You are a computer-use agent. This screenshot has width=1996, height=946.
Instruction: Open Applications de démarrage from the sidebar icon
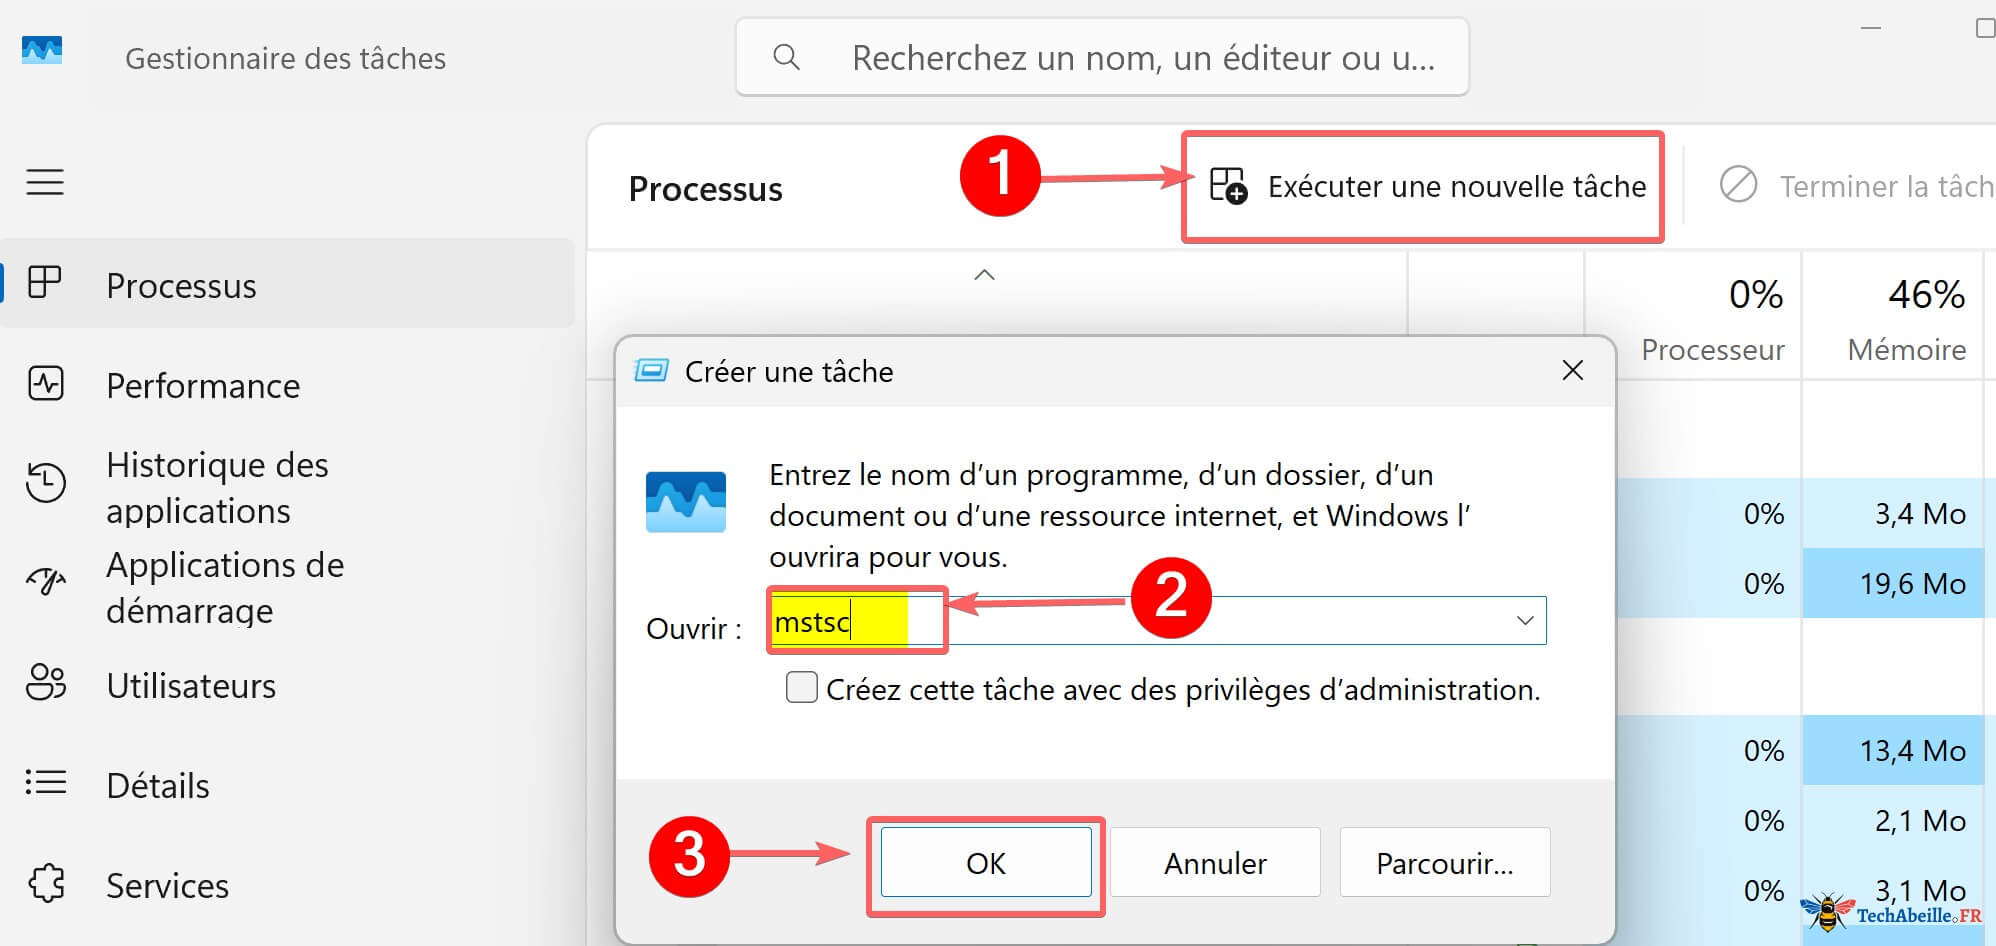point(46,581)
